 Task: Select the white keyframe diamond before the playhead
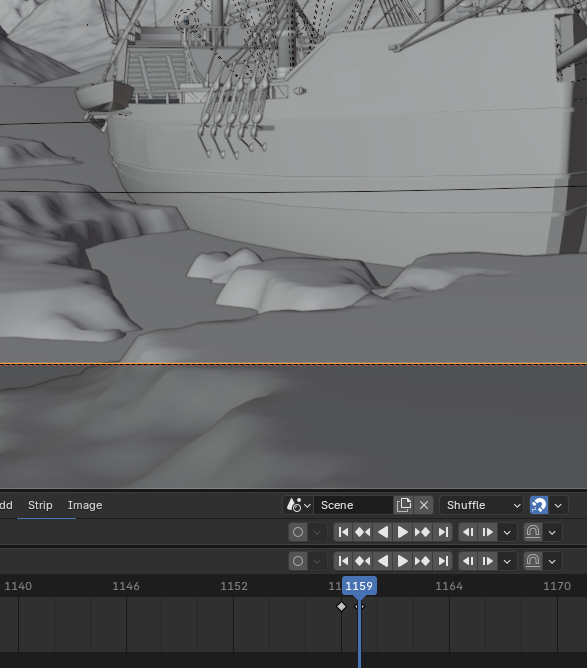[341, 606]
